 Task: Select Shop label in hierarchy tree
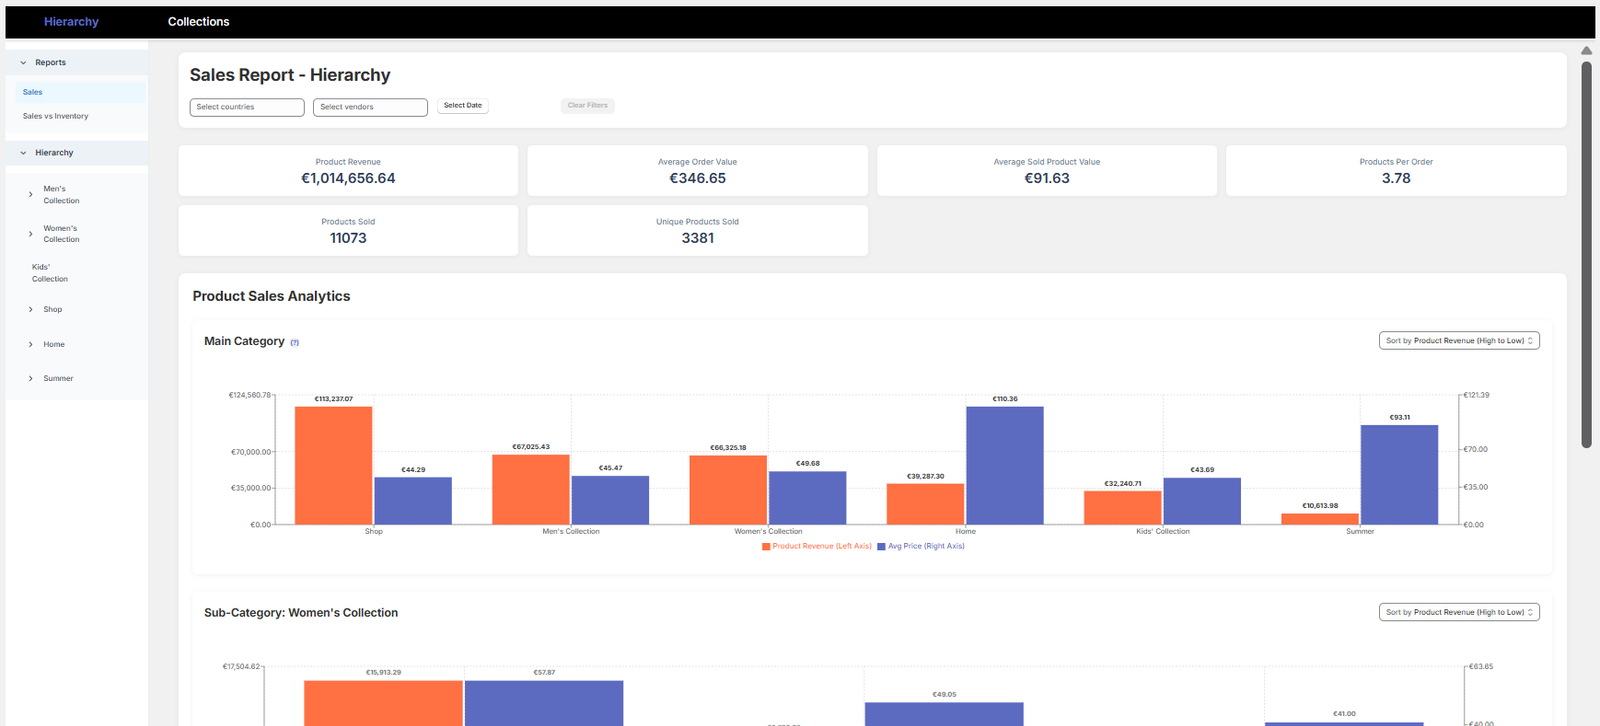pyautogui.click(x=52, y=309)
